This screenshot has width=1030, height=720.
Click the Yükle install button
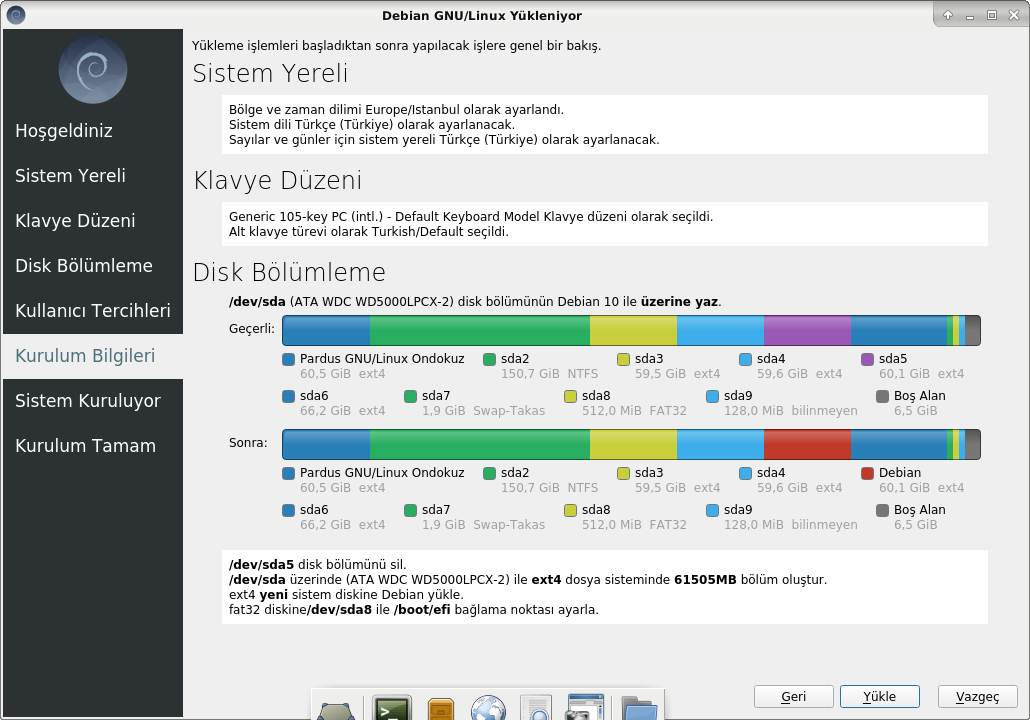pos(880,696)
